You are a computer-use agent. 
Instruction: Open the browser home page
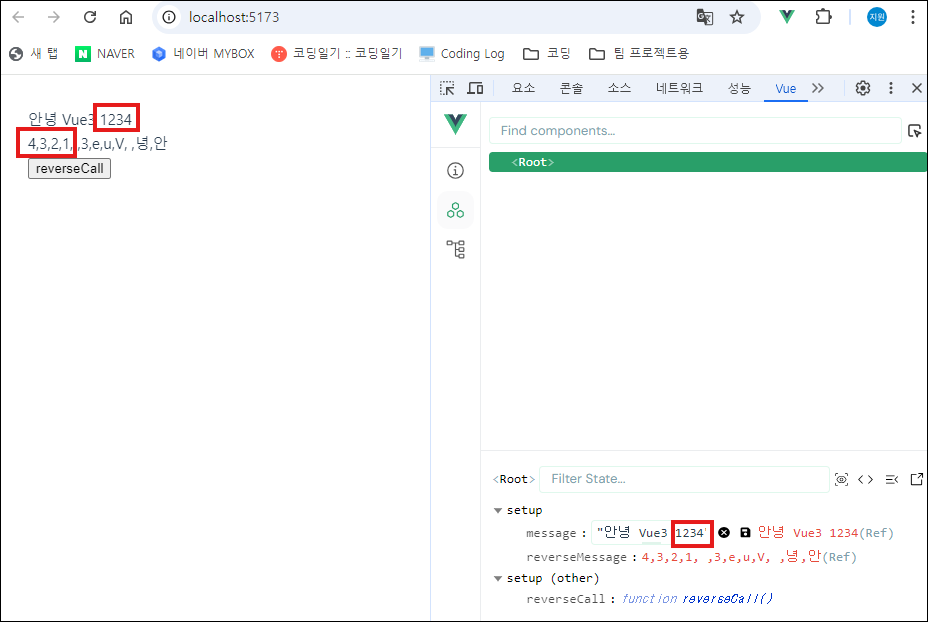point(125,17)
